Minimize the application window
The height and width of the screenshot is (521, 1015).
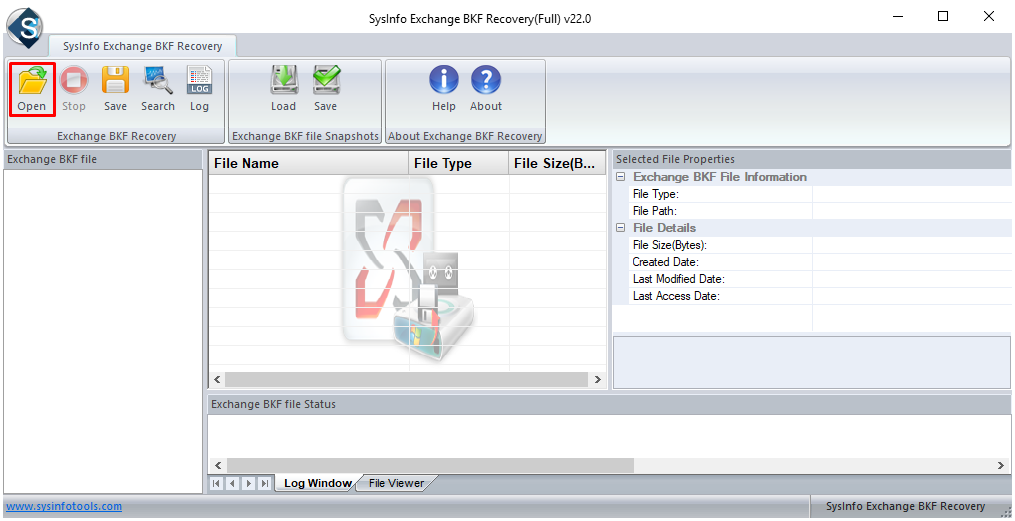[897, 17]
